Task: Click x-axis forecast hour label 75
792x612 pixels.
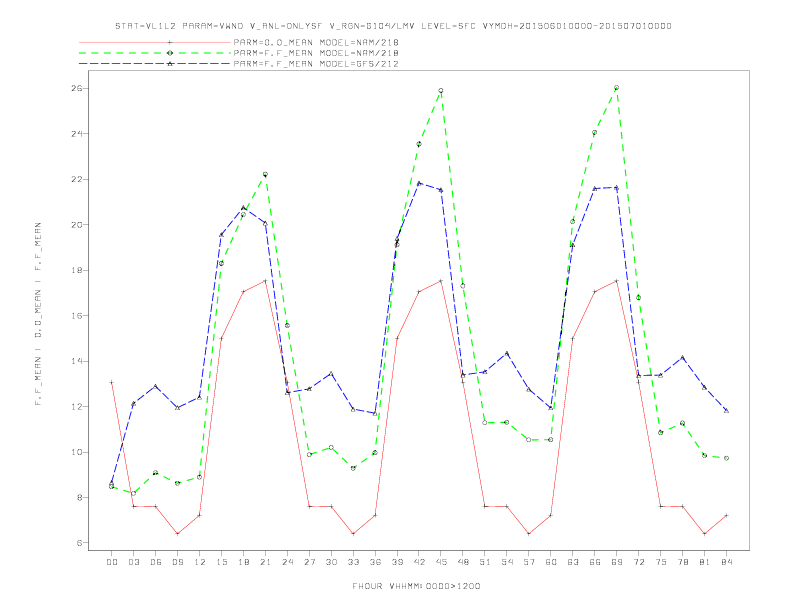Action: click(x=661, y=562)
